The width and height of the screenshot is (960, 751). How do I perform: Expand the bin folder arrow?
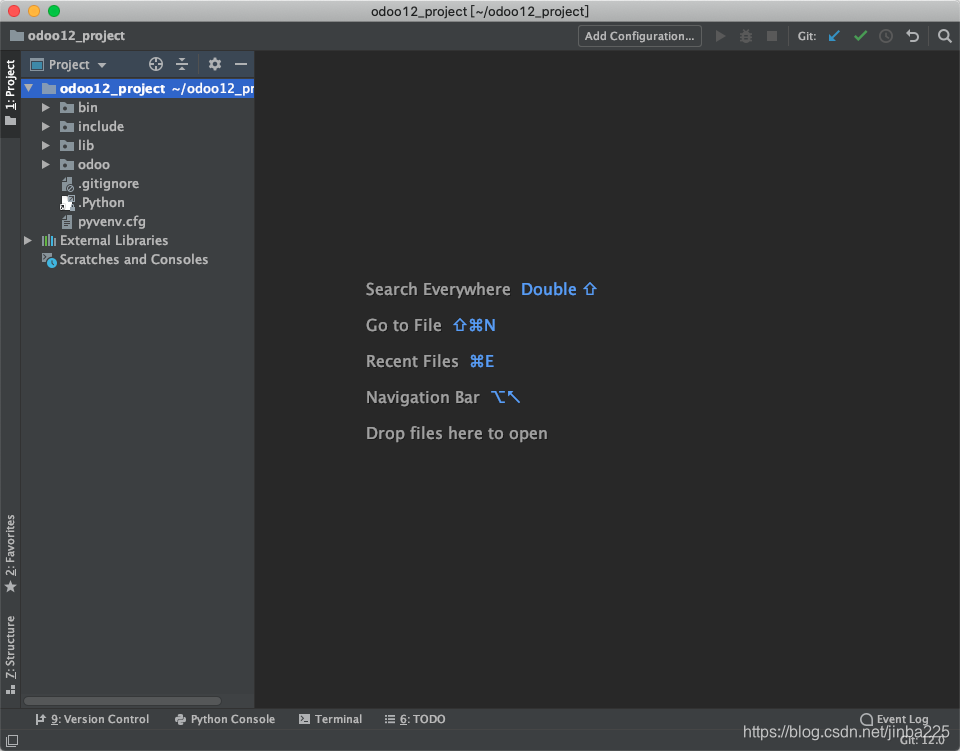tap(45, 108)
